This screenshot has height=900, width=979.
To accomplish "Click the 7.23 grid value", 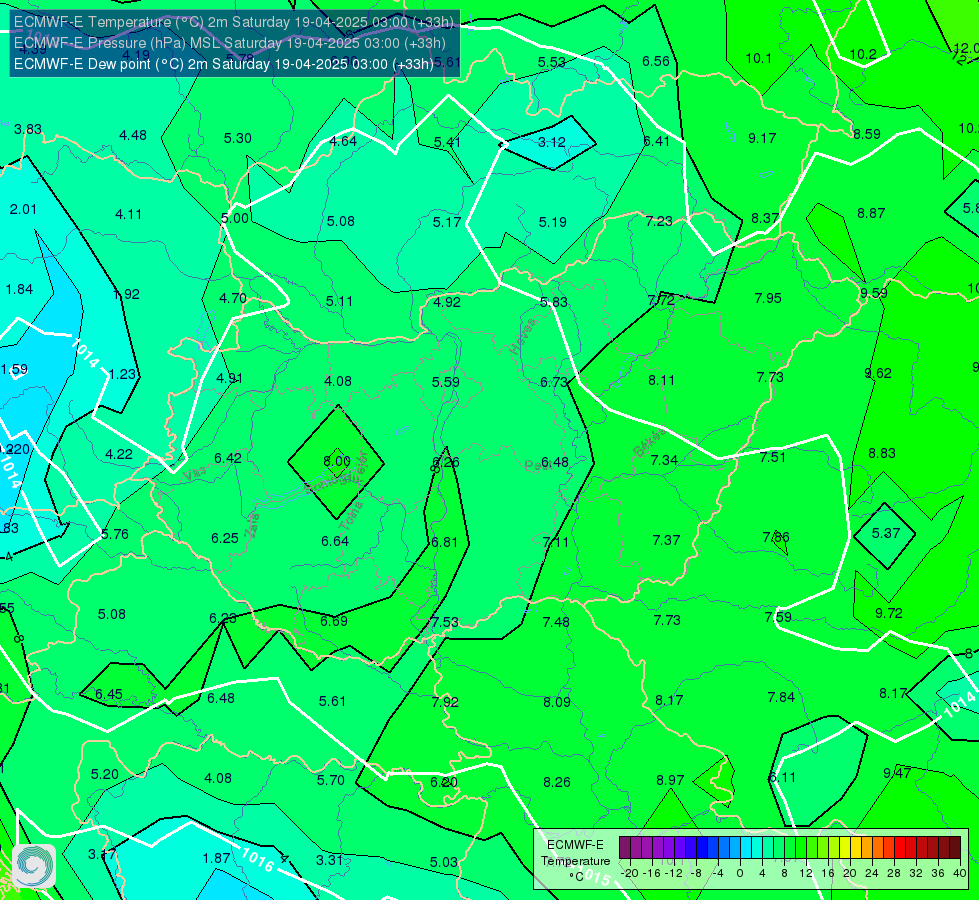I will pyautogui.click(x=659, y=222).
